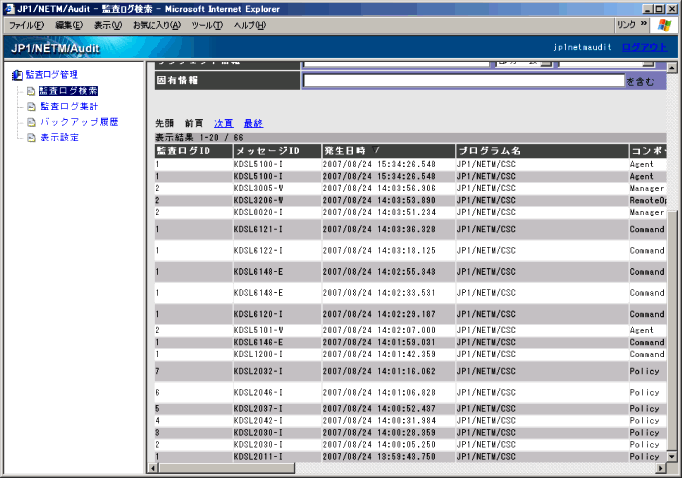Open the ファイル menu

pyautogui.click(x=26, y=24)
